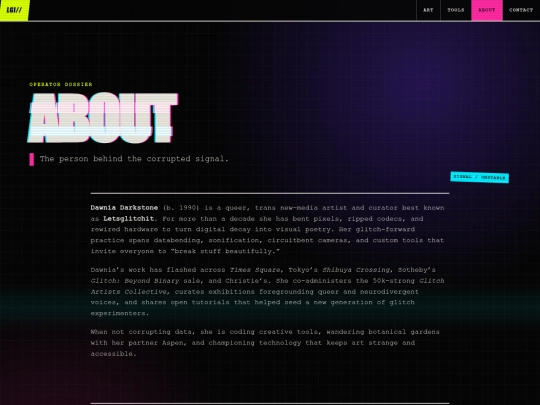
Task: Open the CONTACT page link
Action: [521, 10]
